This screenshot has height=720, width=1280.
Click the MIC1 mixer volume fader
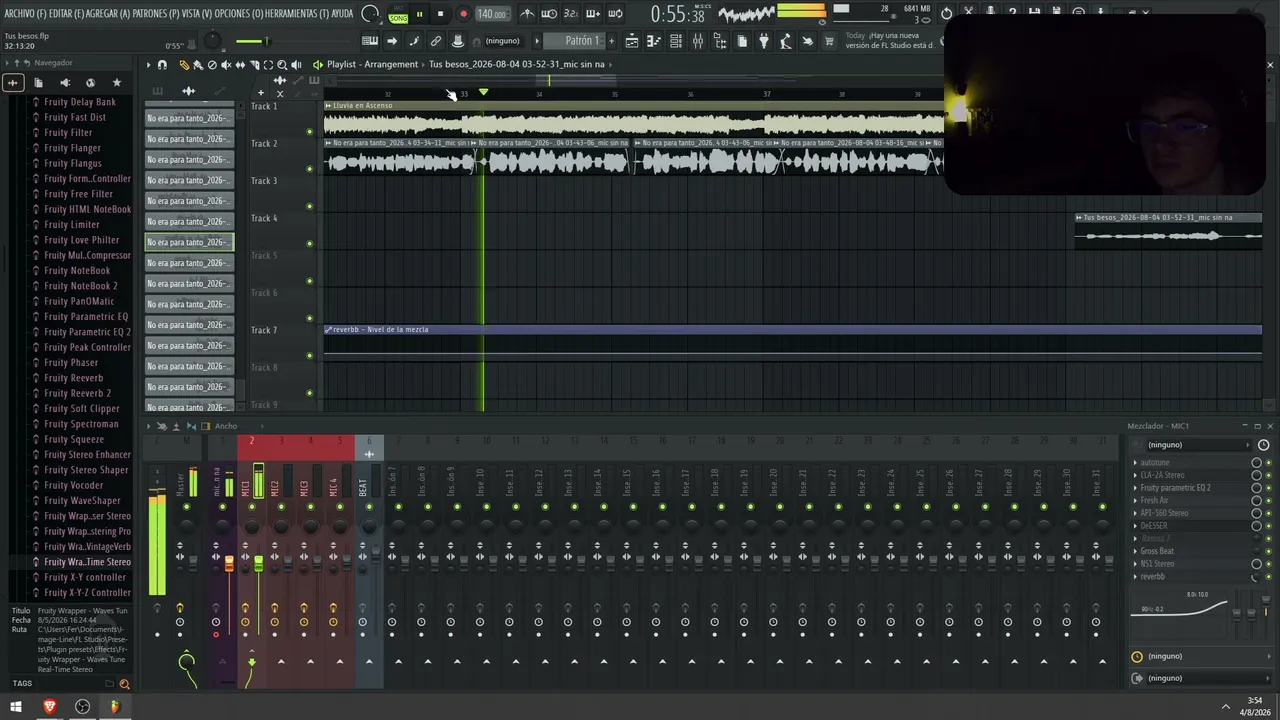[258, 564]
